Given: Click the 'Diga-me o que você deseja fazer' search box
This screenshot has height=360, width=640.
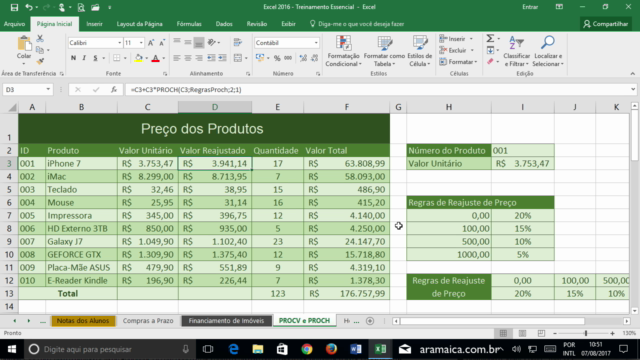Looking at the screenshot, I should pyautogui.click(x=357, y=24).
